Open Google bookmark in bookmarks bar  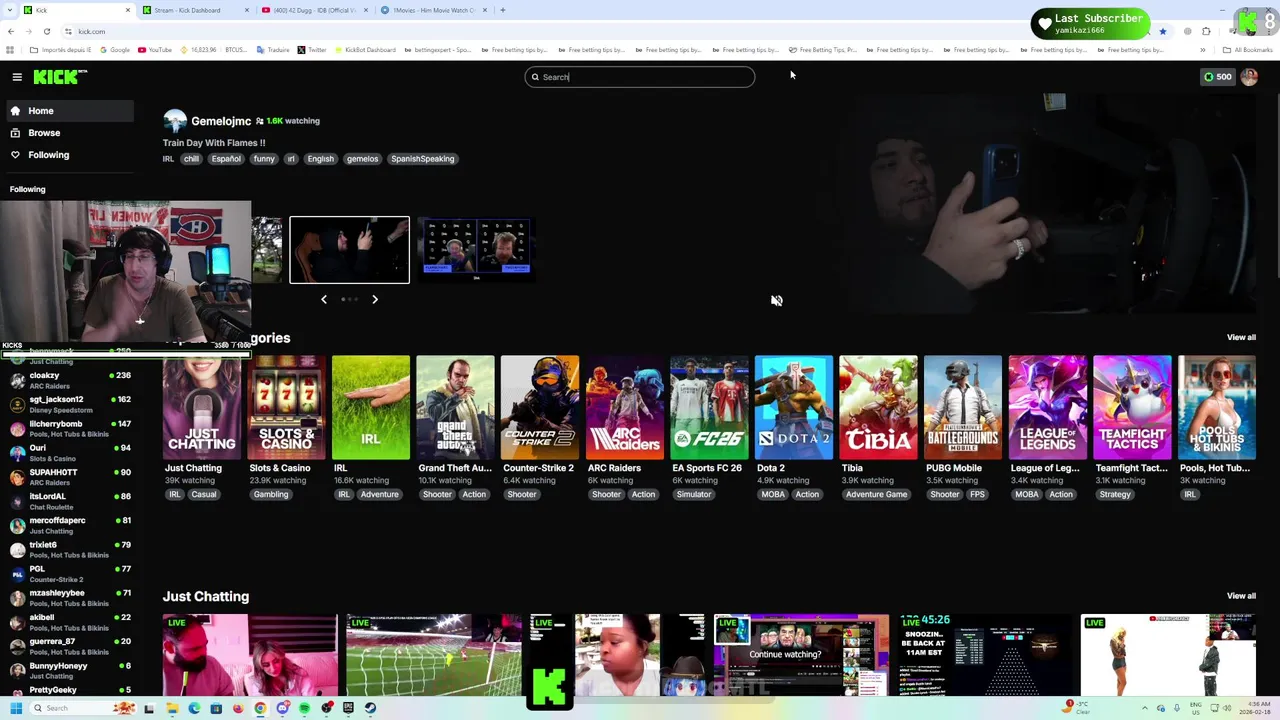[x=115, y=49]
